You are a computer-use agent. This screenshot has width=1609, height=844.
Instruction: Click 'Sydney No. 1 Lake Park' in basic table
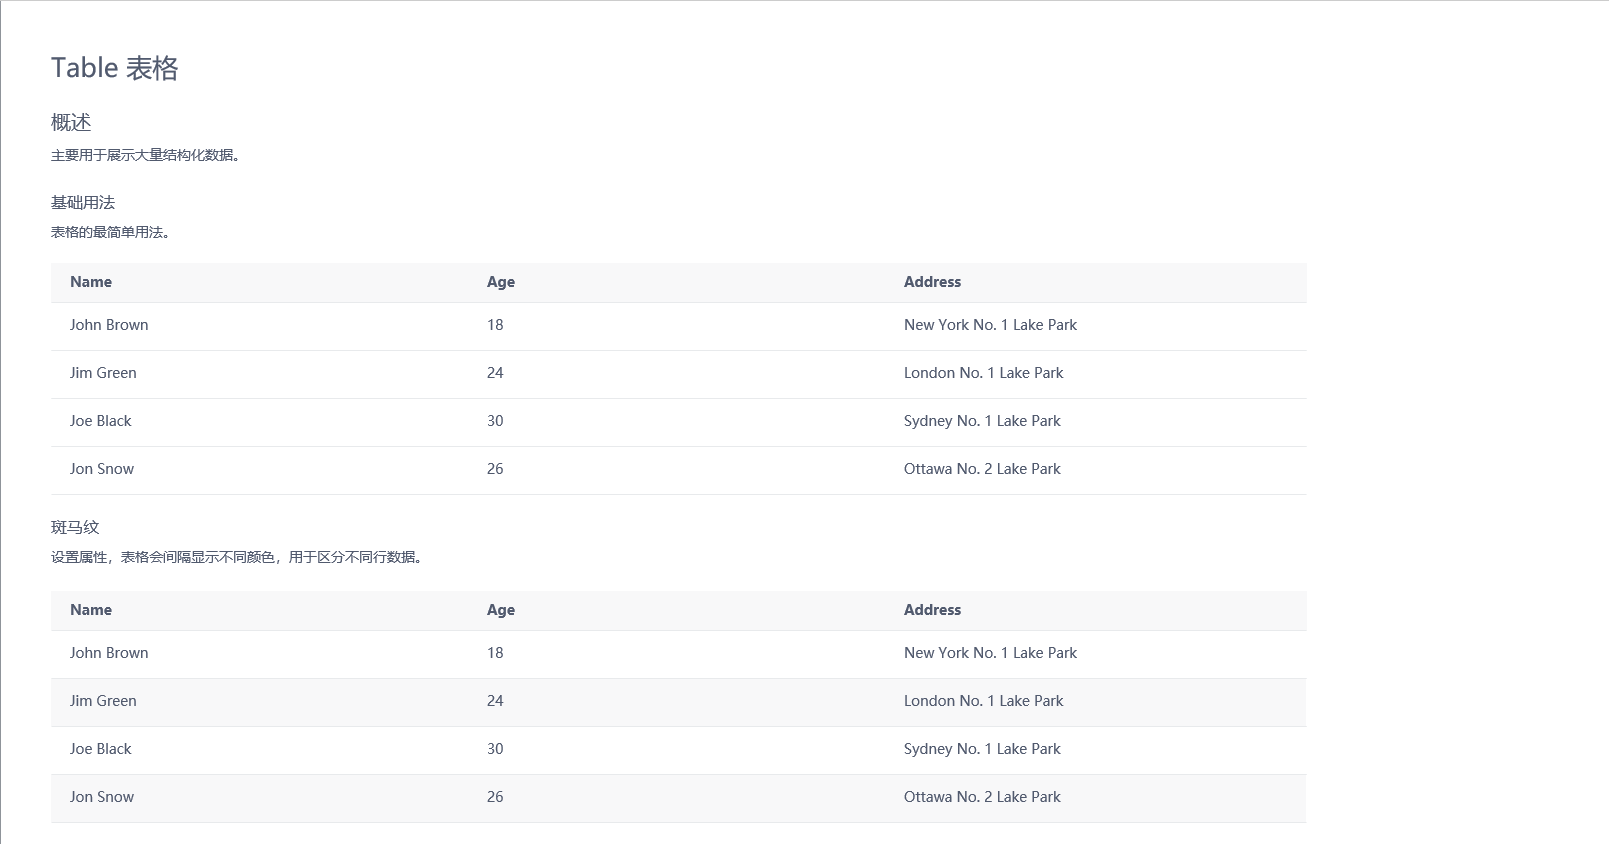[x=982, y=421]
